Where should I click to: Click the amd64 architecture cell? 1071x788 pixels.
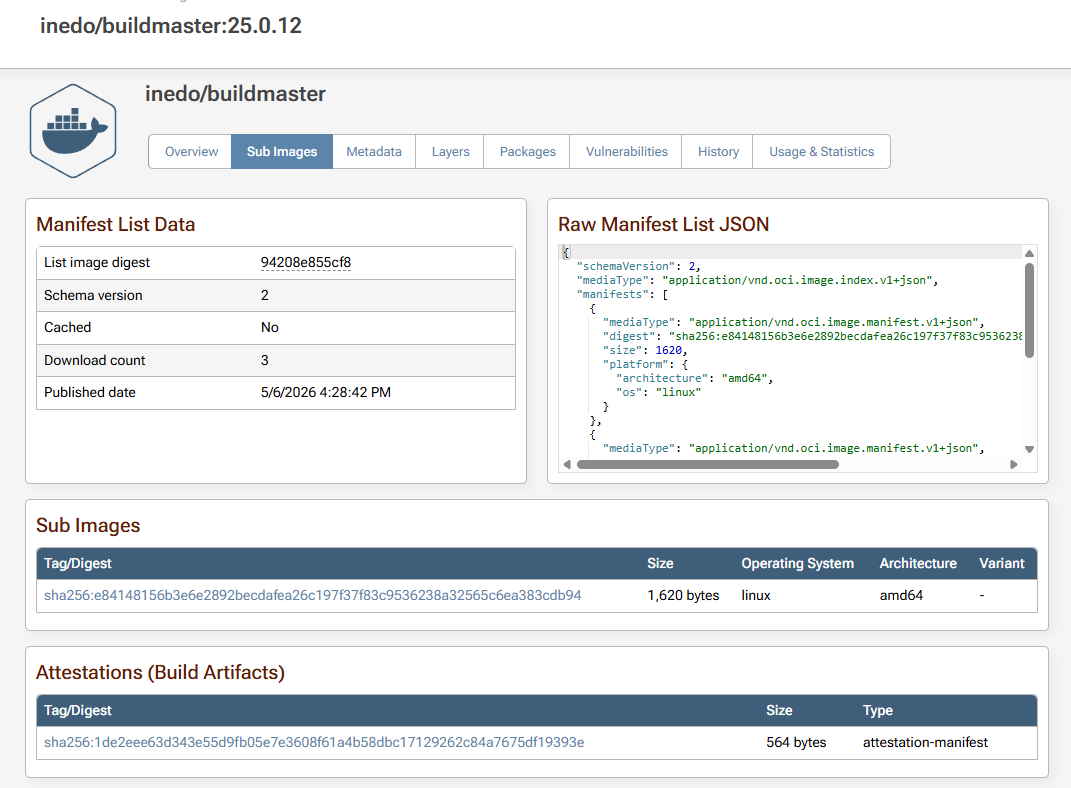pos(901,595)
